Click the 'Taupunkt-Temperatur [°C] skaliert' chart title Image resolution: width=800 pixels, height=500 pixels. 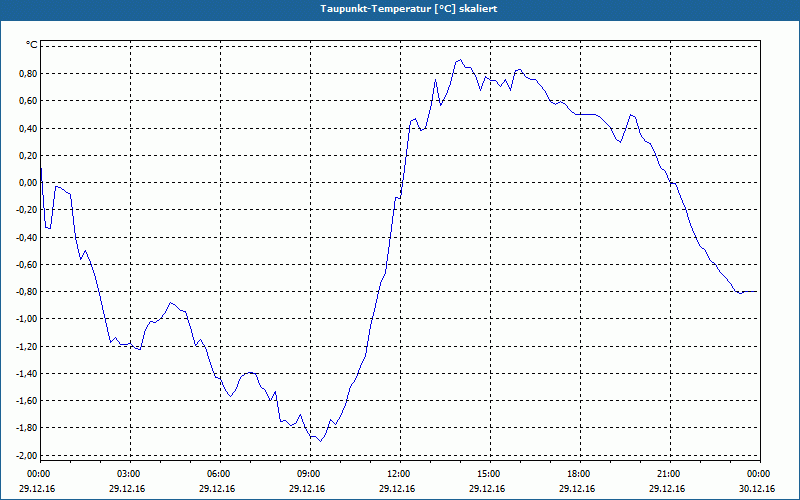[x=409, y=9]
